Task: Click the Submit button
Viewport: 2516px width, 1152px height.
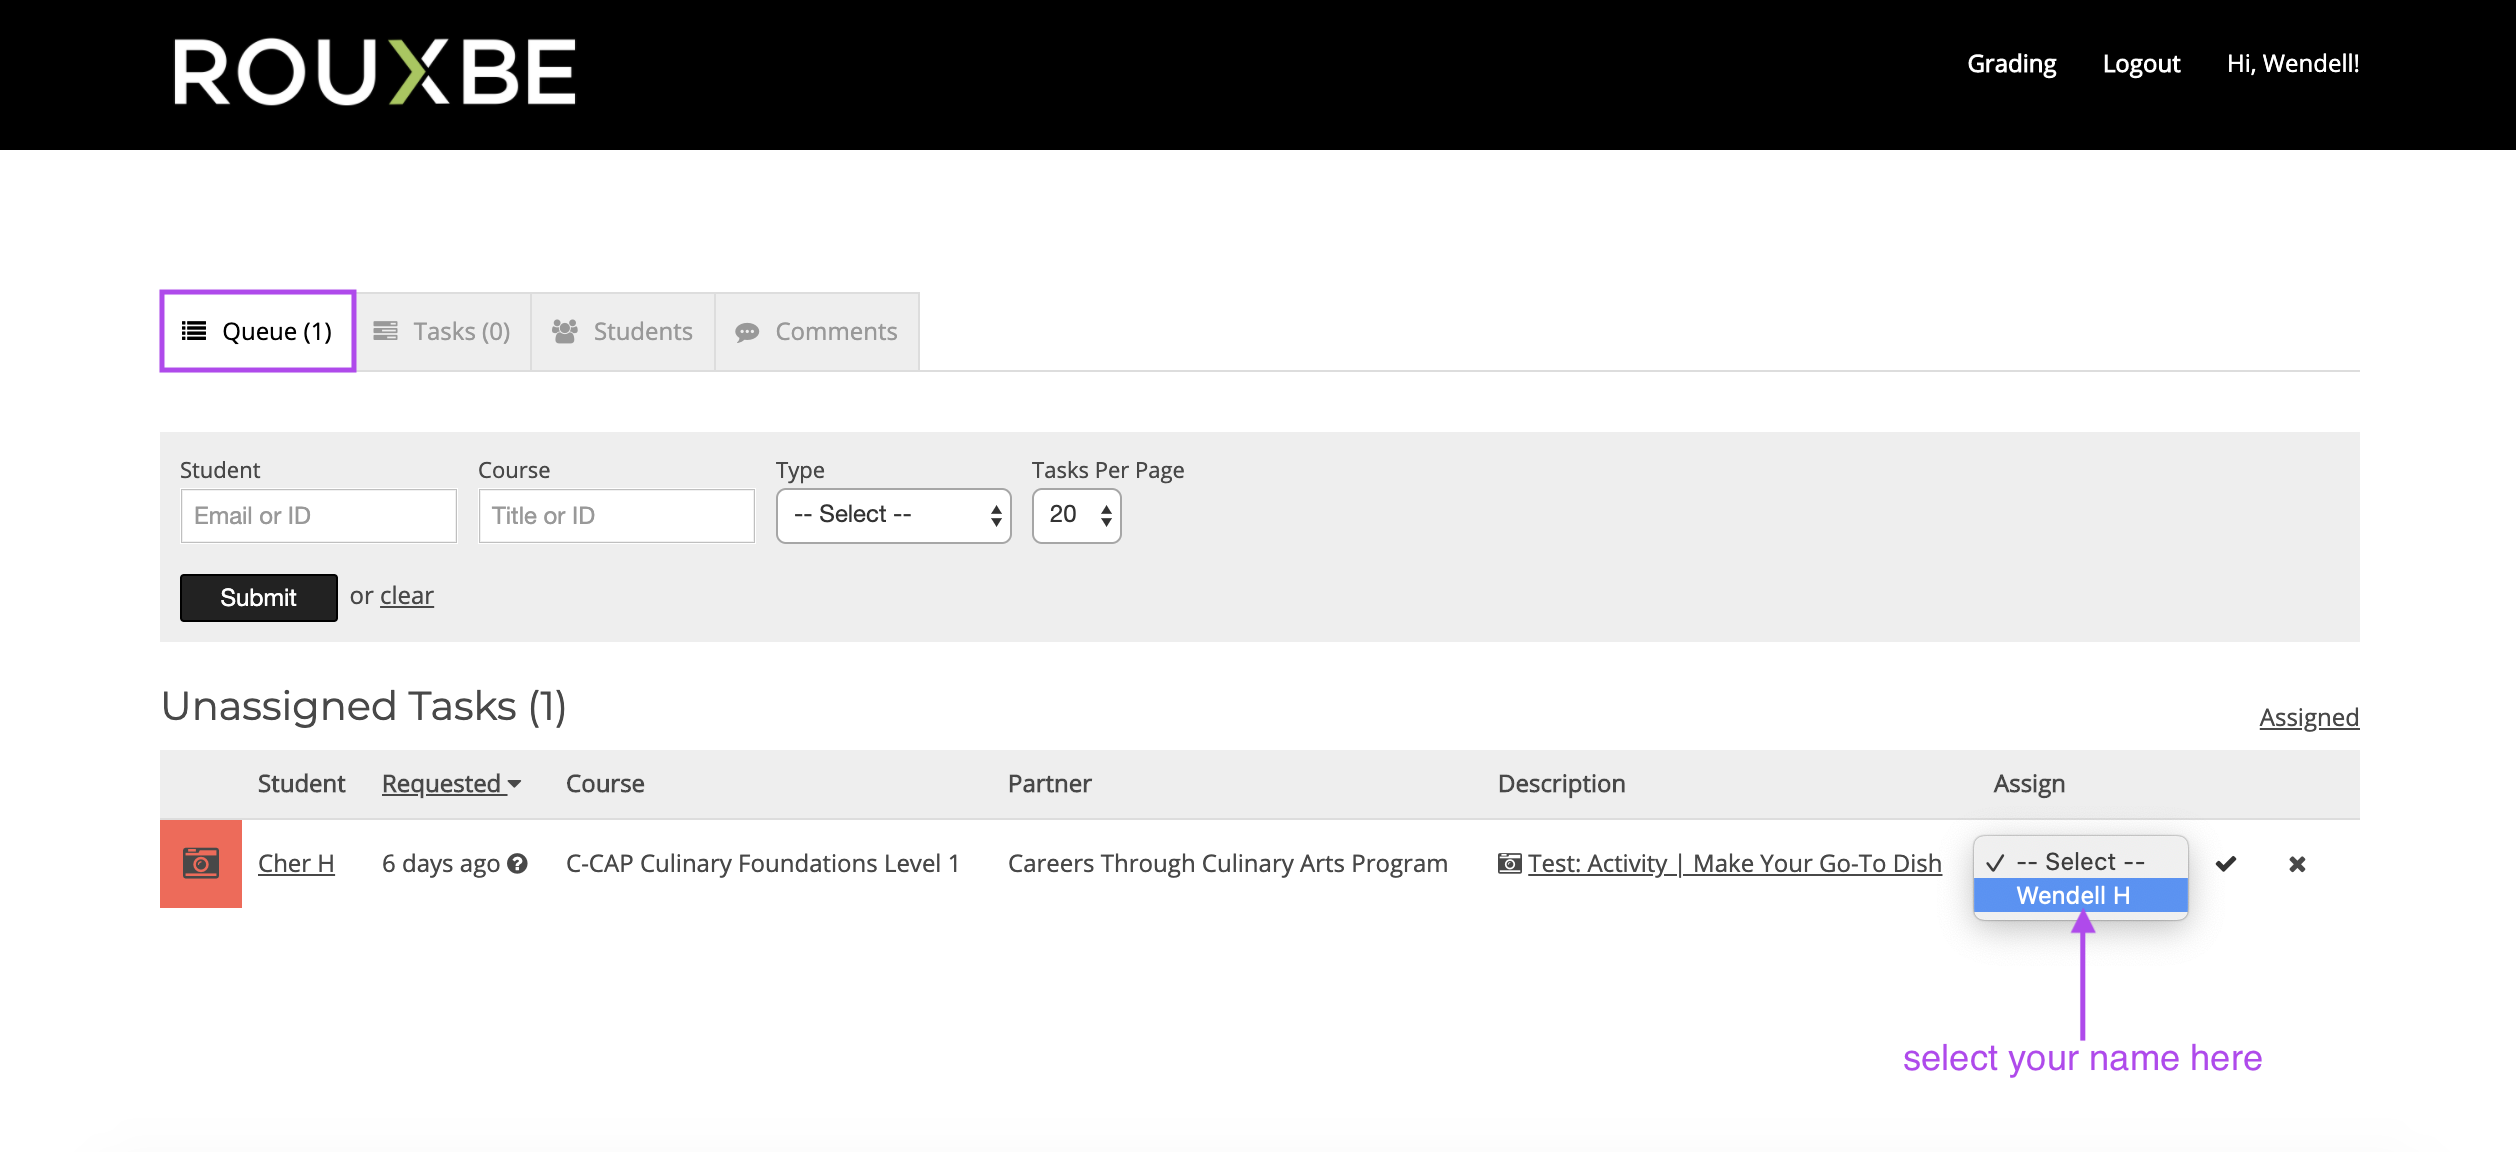Action: [258, 597]
